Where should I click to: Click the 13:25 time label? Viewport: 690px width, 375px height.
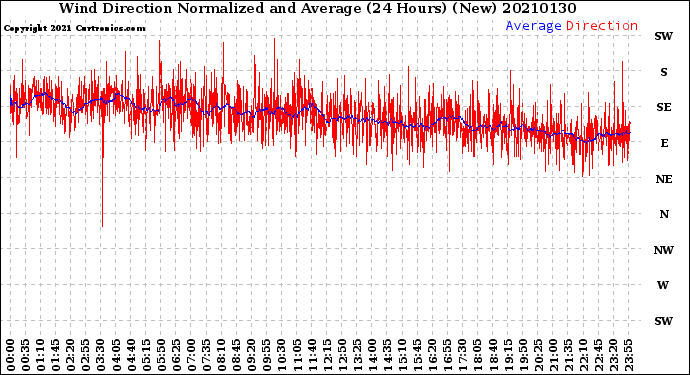pos(357,355)
